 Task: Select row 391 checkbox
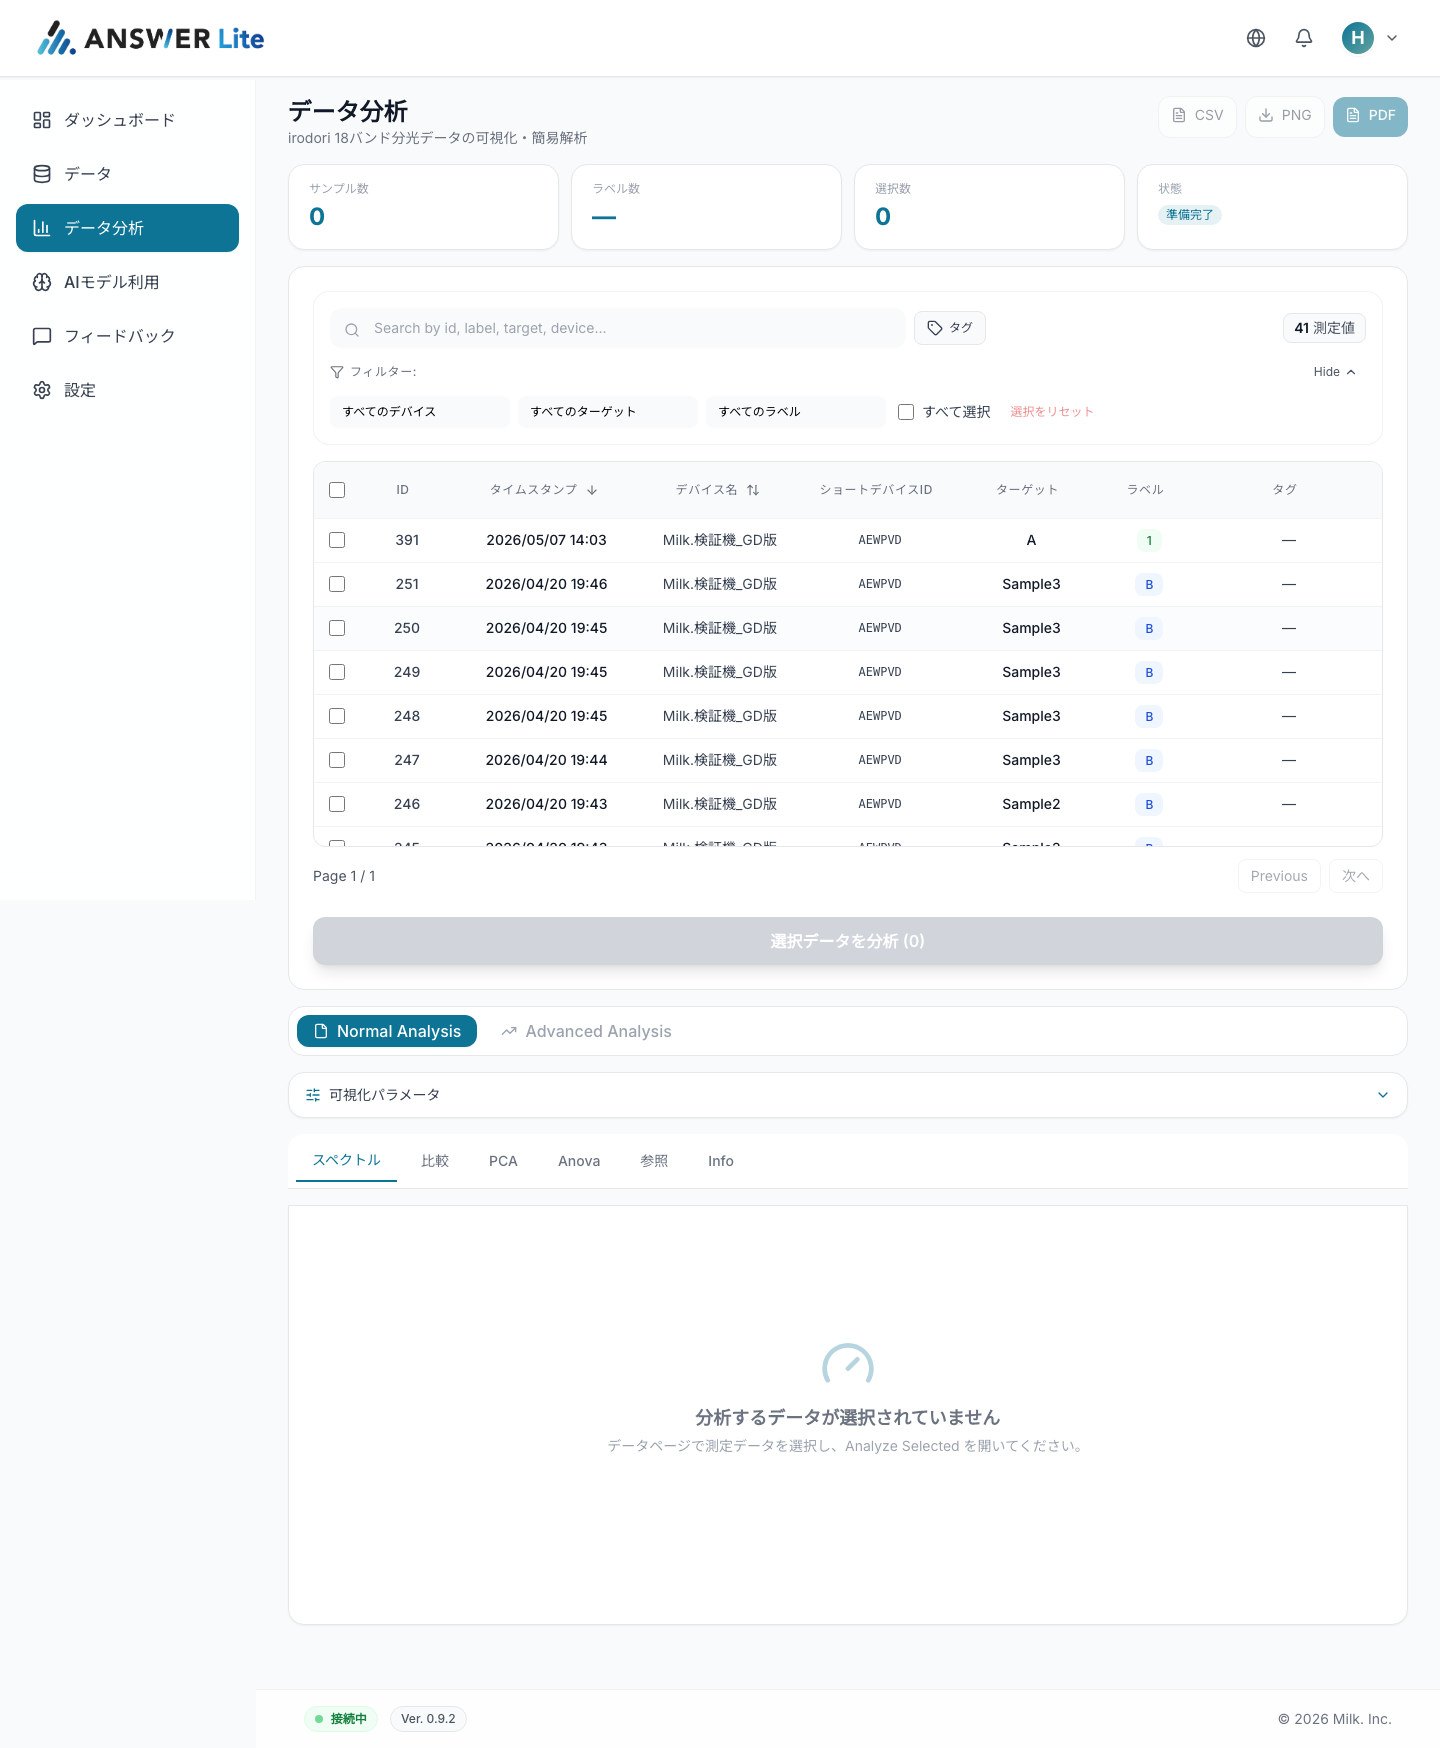(x=337, y=540)
